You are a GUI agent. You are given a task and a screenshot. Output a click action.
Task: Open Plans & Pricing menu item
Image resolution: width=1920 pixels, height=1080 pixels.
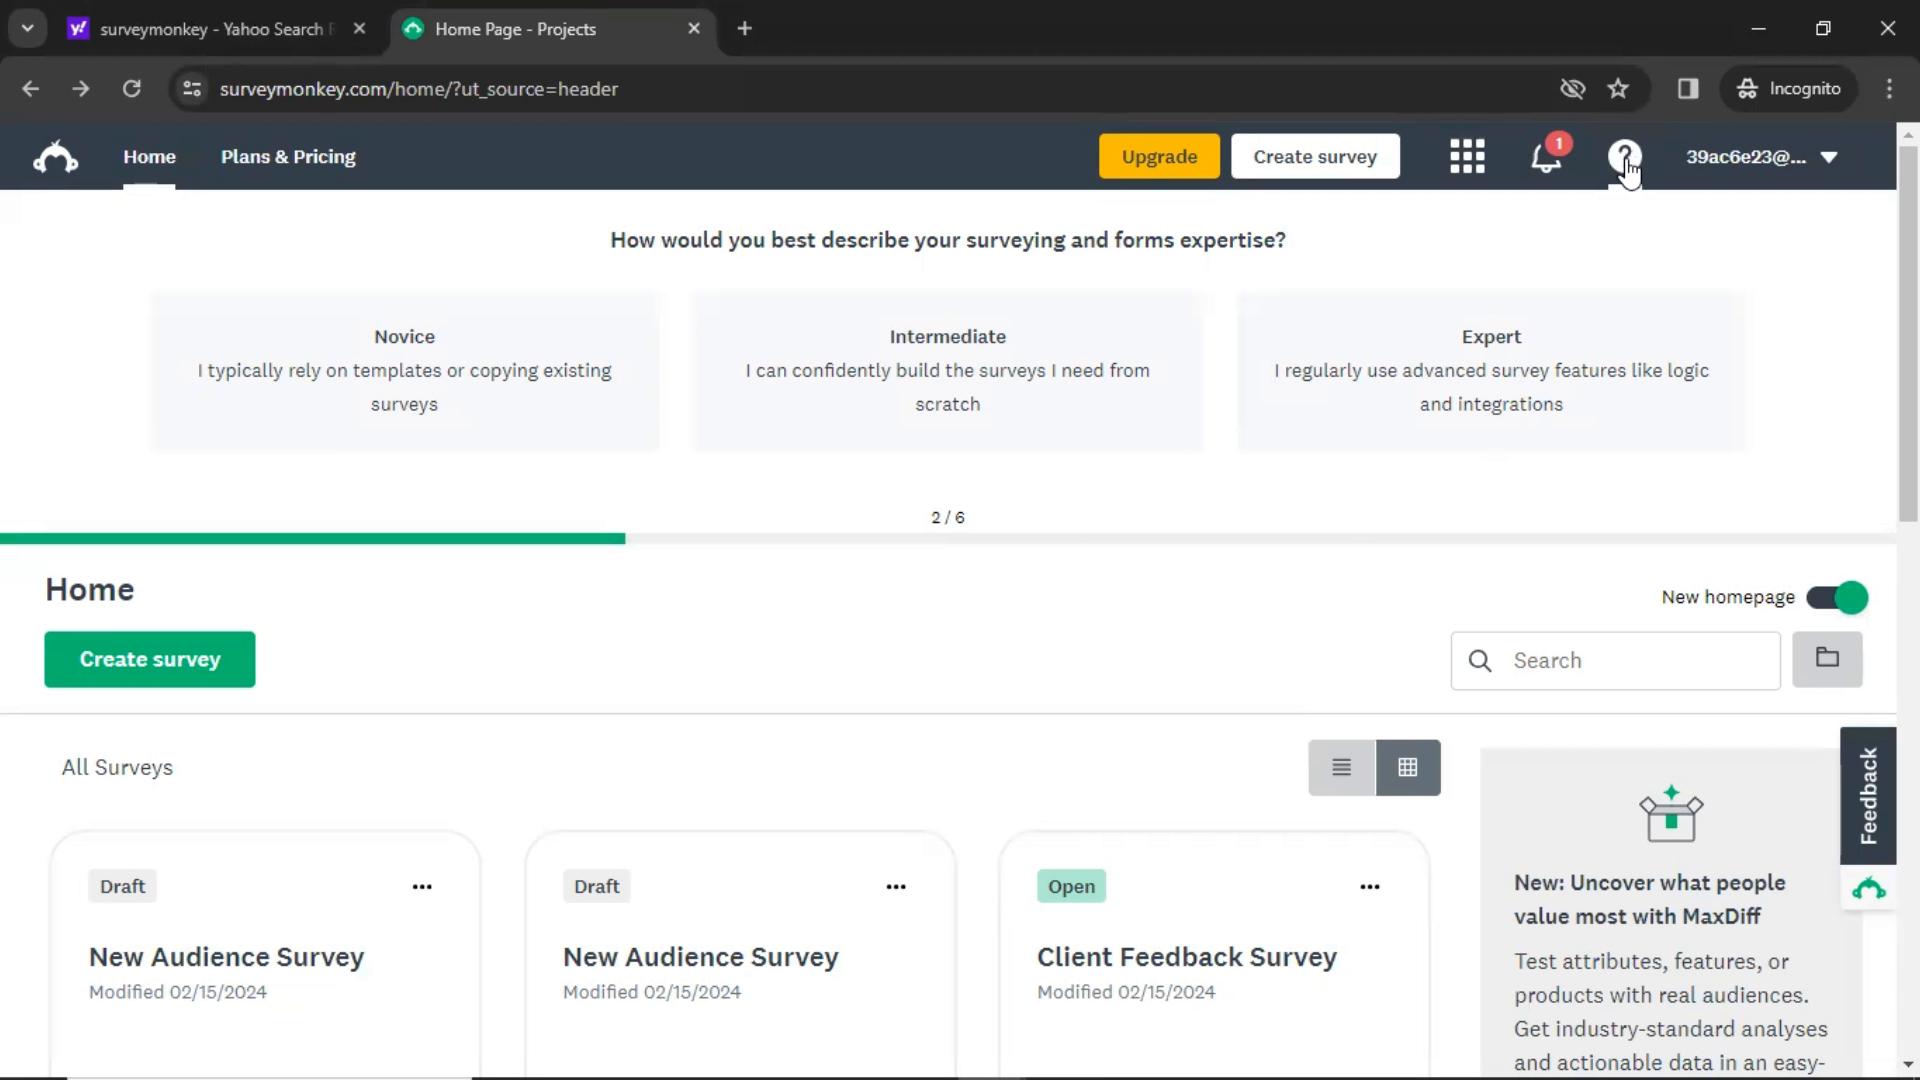[289, 157]
